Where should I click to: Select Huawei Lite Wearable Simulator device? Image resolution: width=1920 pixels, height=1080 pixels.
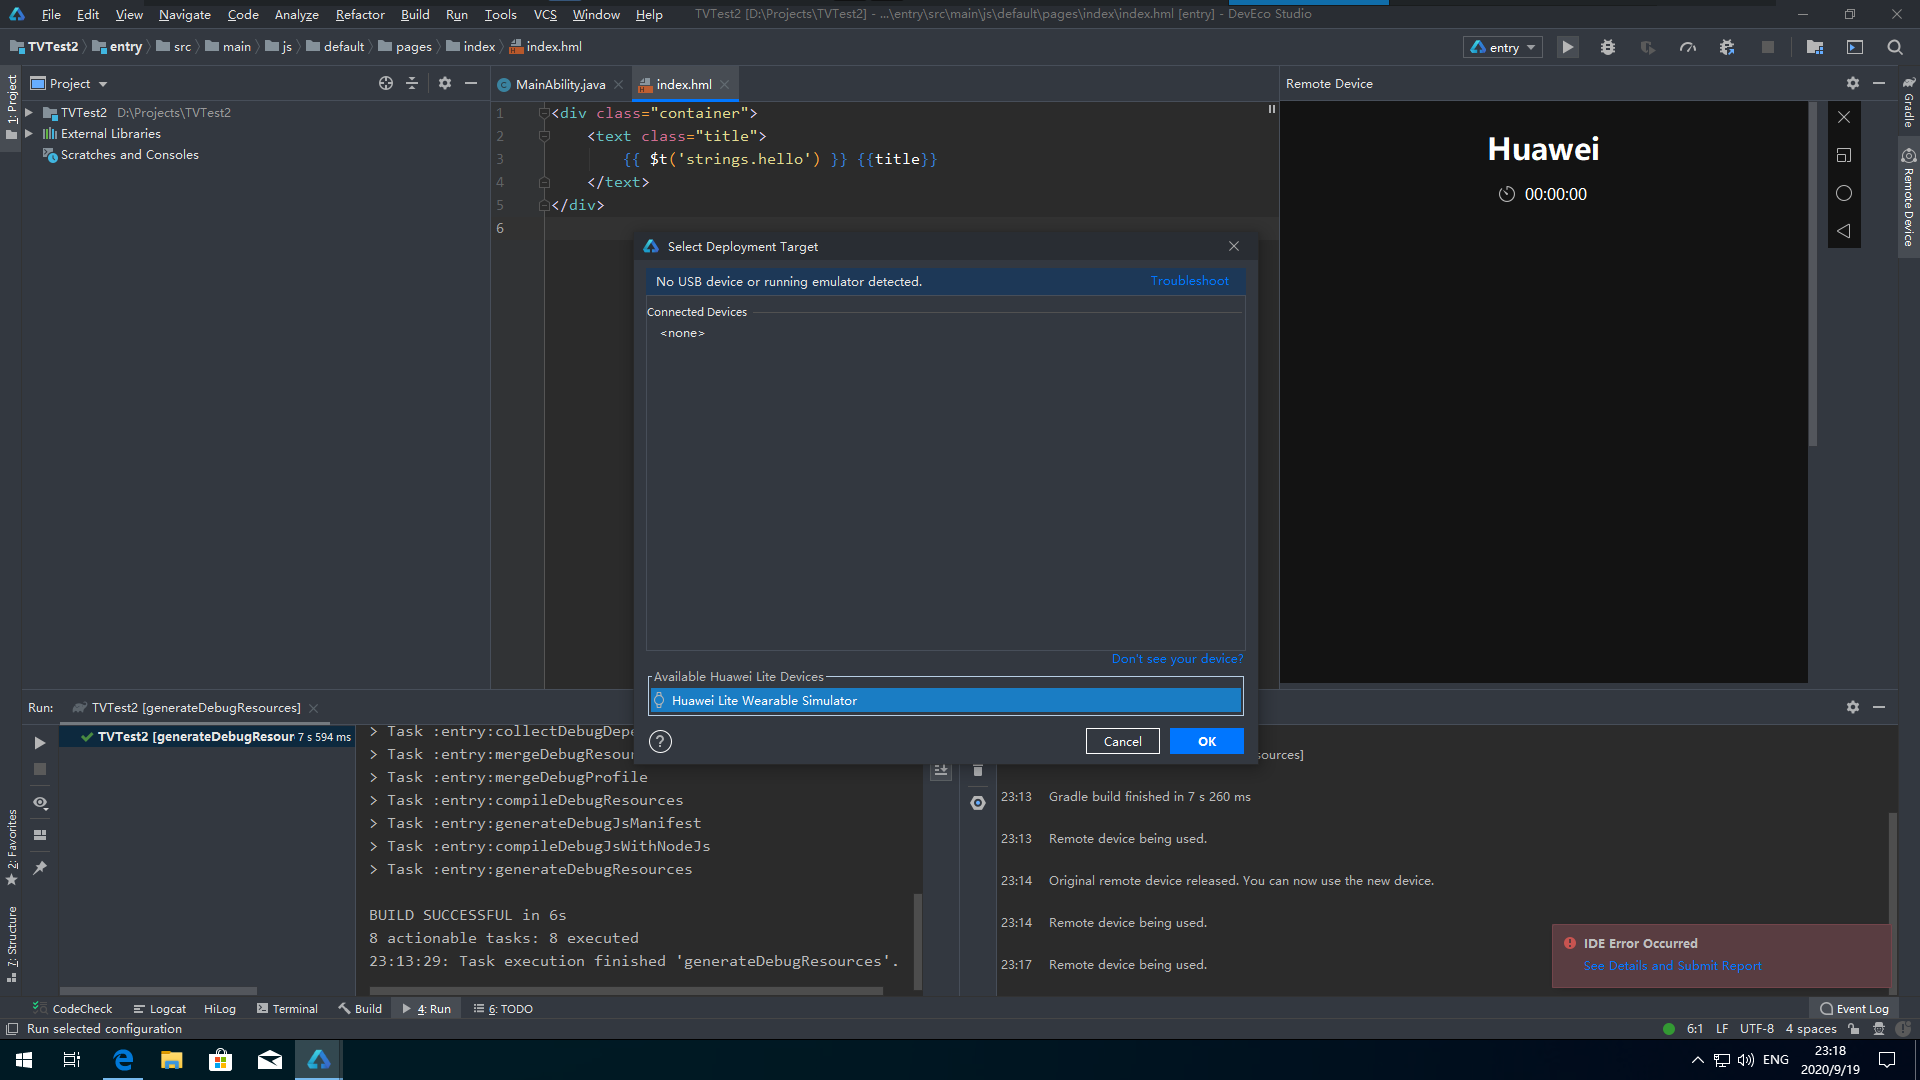pyautogui.click(x=945, y=701)
